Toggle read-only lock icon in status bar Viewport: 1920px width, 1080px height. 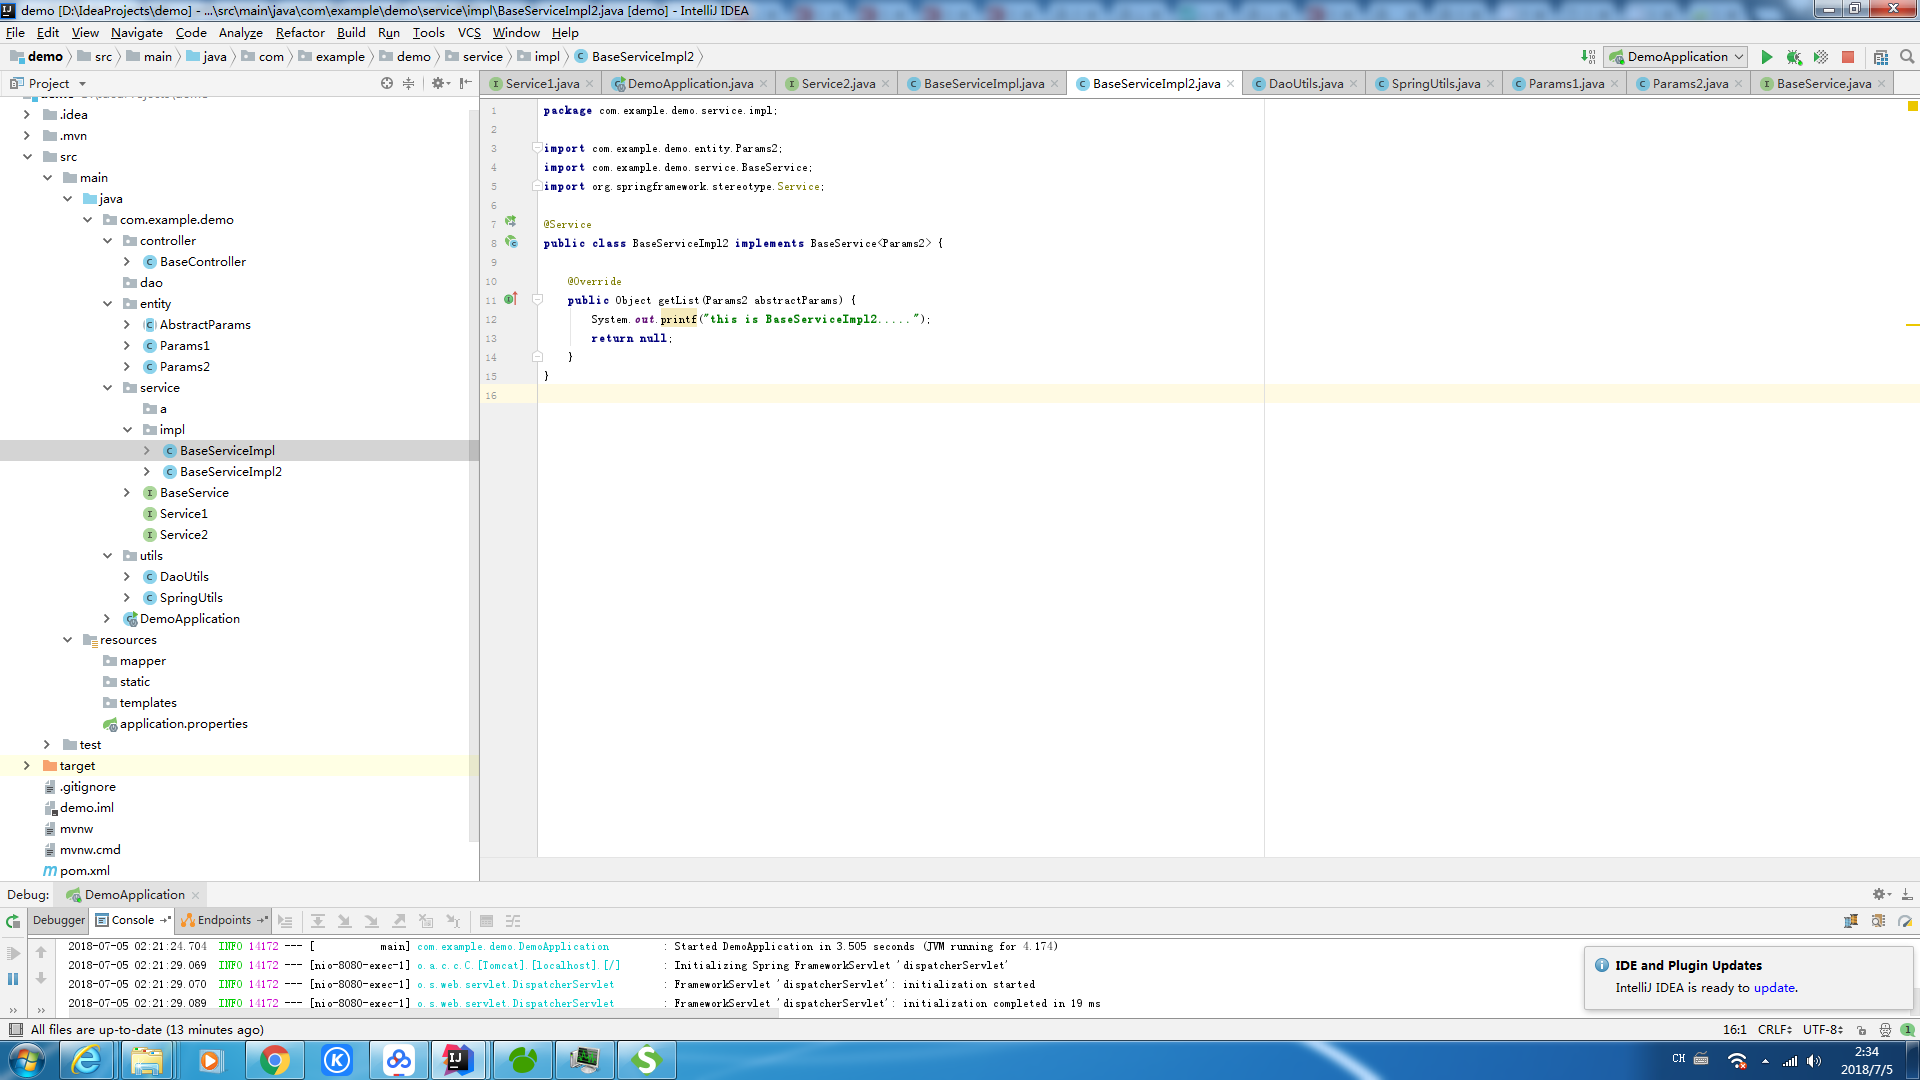(x=1861, y=1029)
